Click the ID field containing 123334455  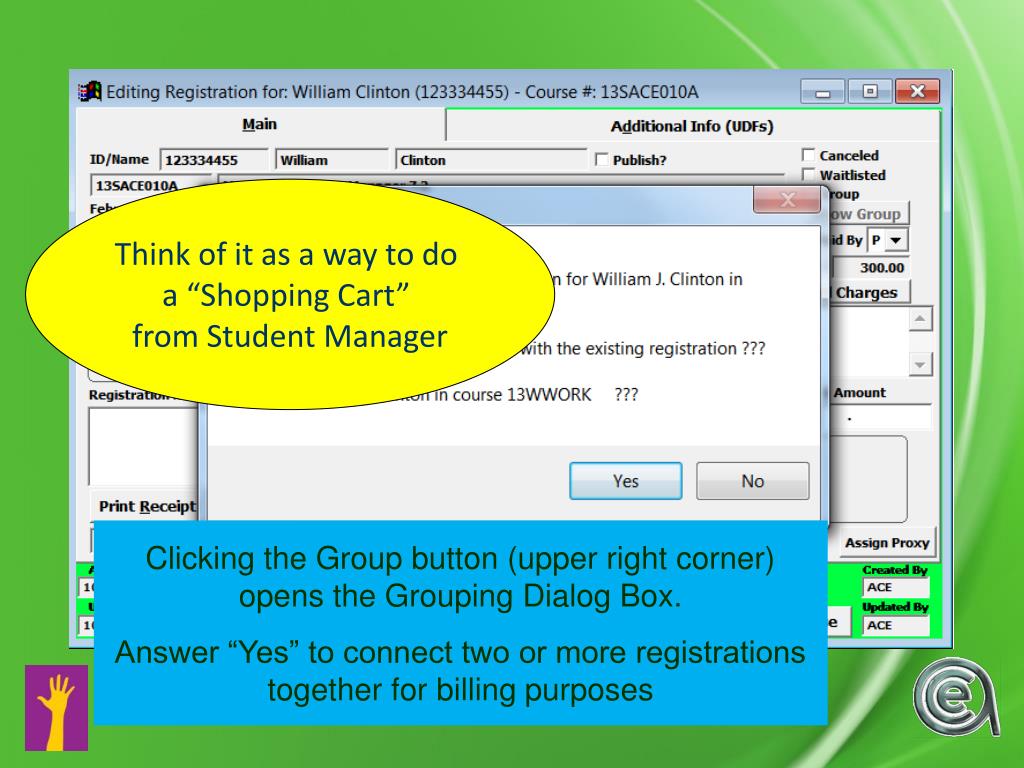pos(214,160)
